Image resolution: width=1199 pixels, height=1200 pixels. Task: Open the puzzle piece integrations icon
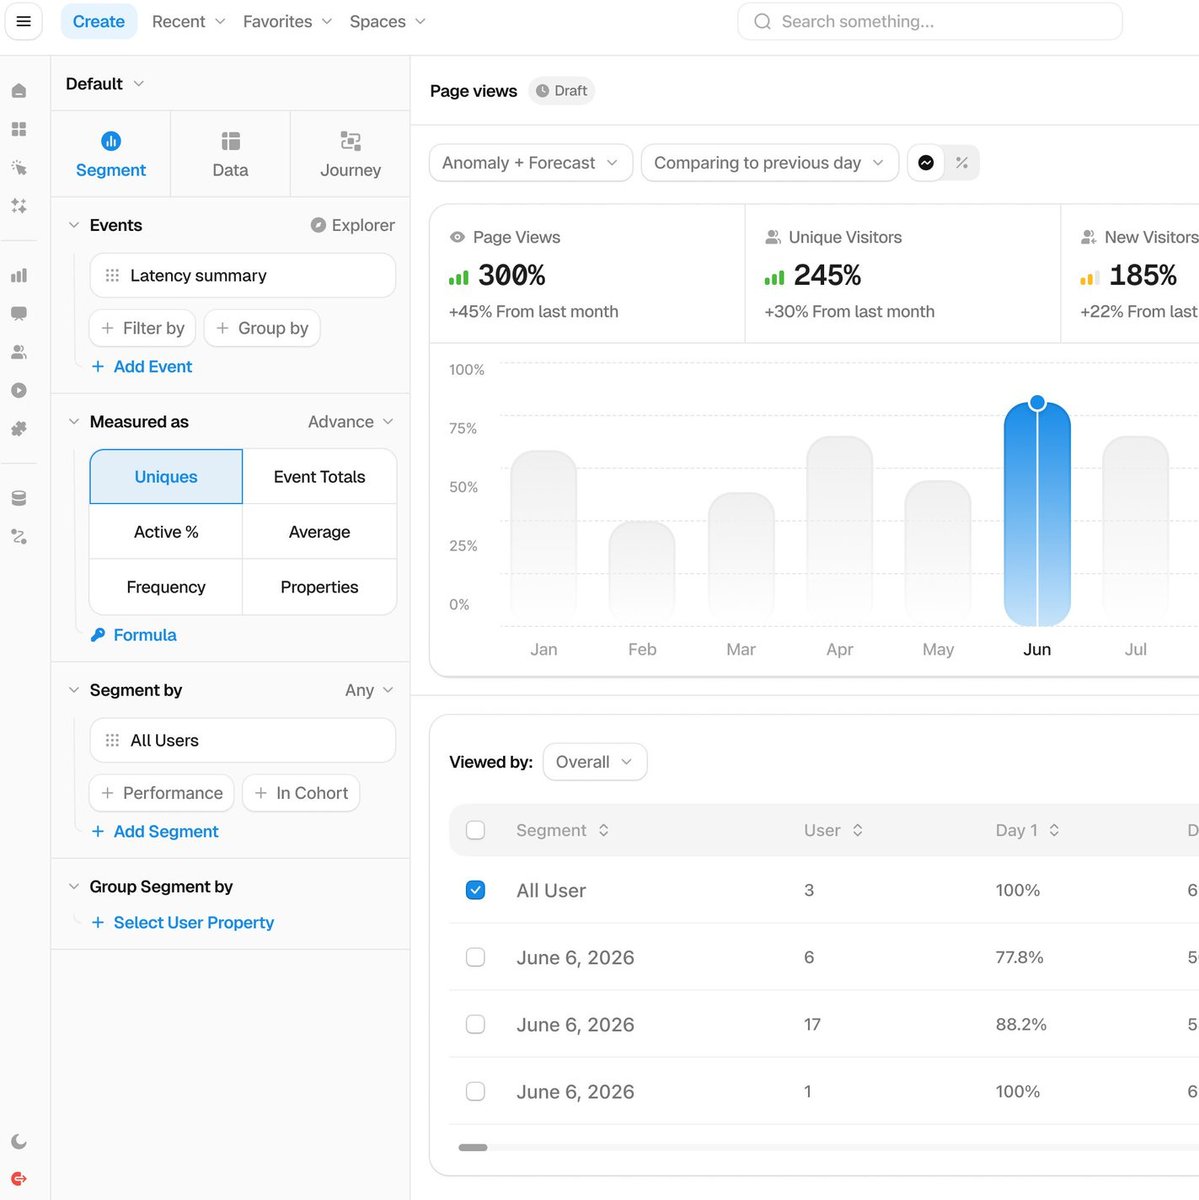click(x=19, y=428)
